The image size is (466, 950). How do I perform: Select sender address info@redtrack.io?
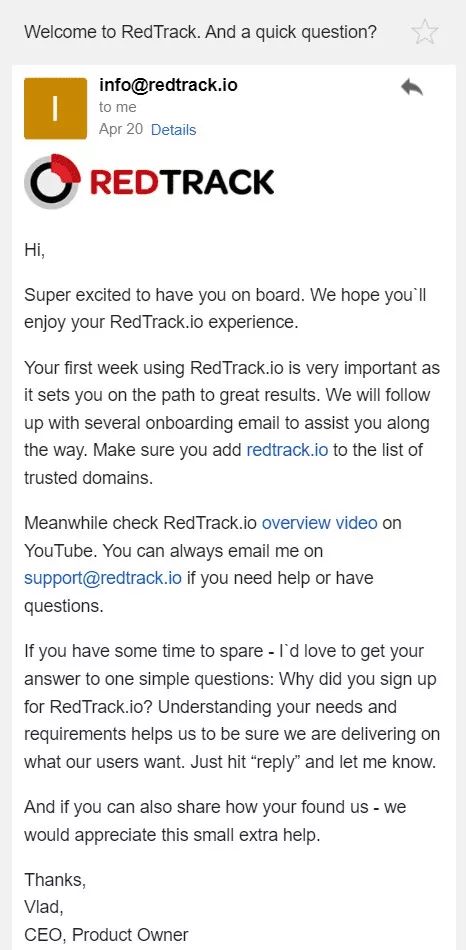168,85
